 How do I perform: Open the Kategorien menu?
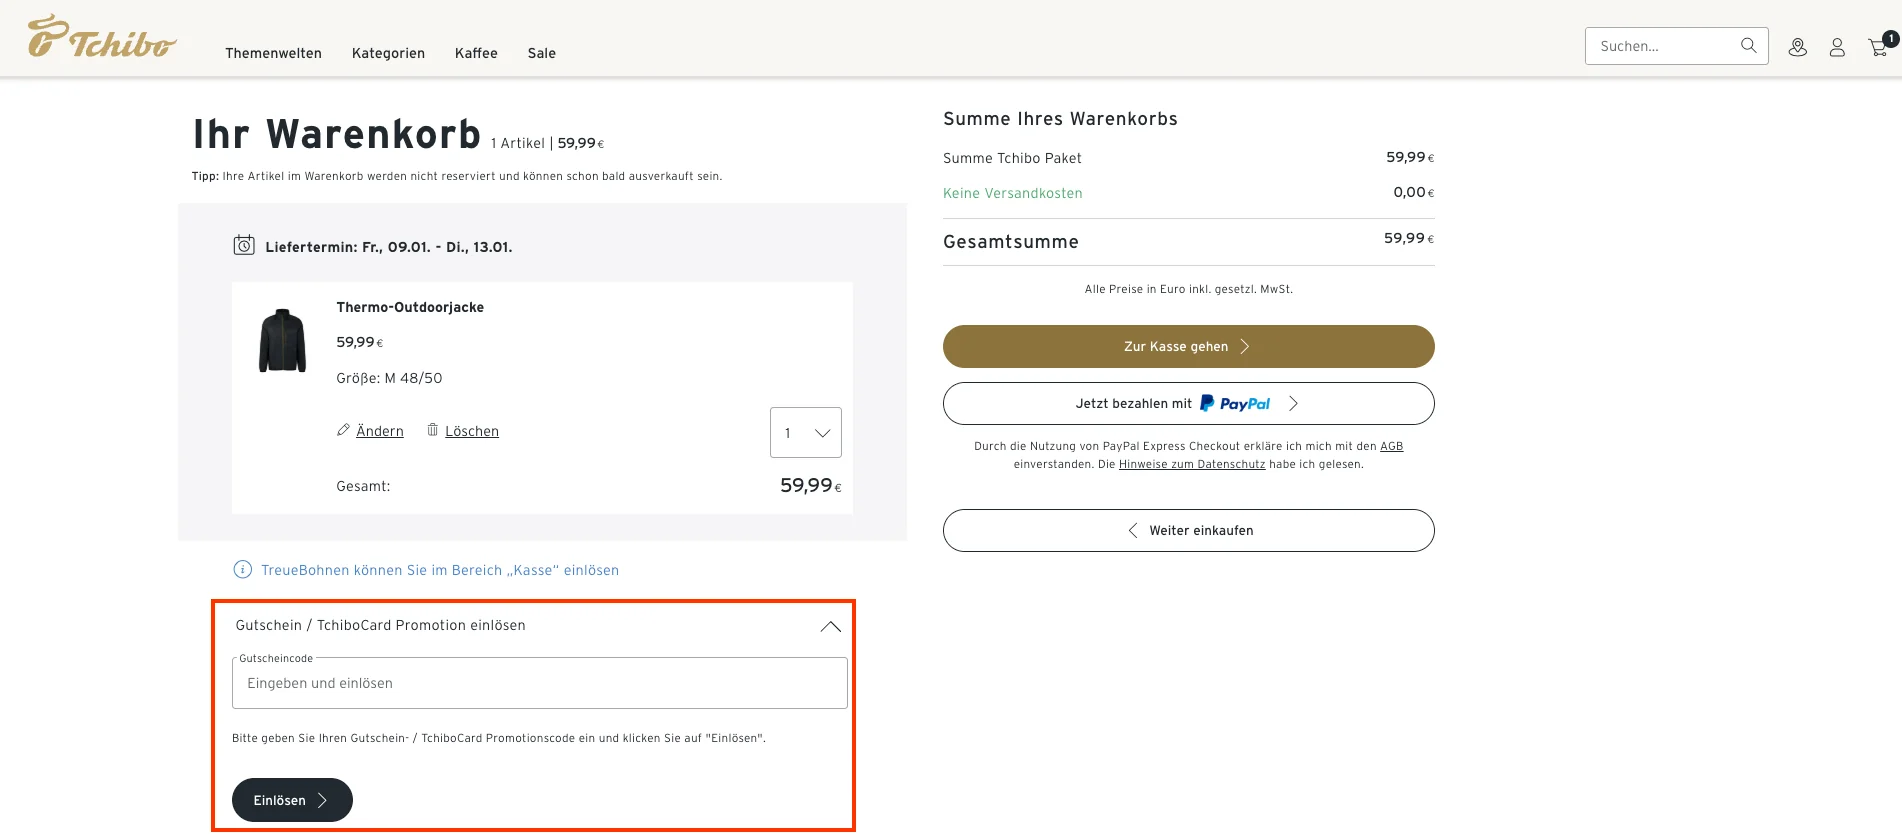pyautogui.click(x=388, y=53)
